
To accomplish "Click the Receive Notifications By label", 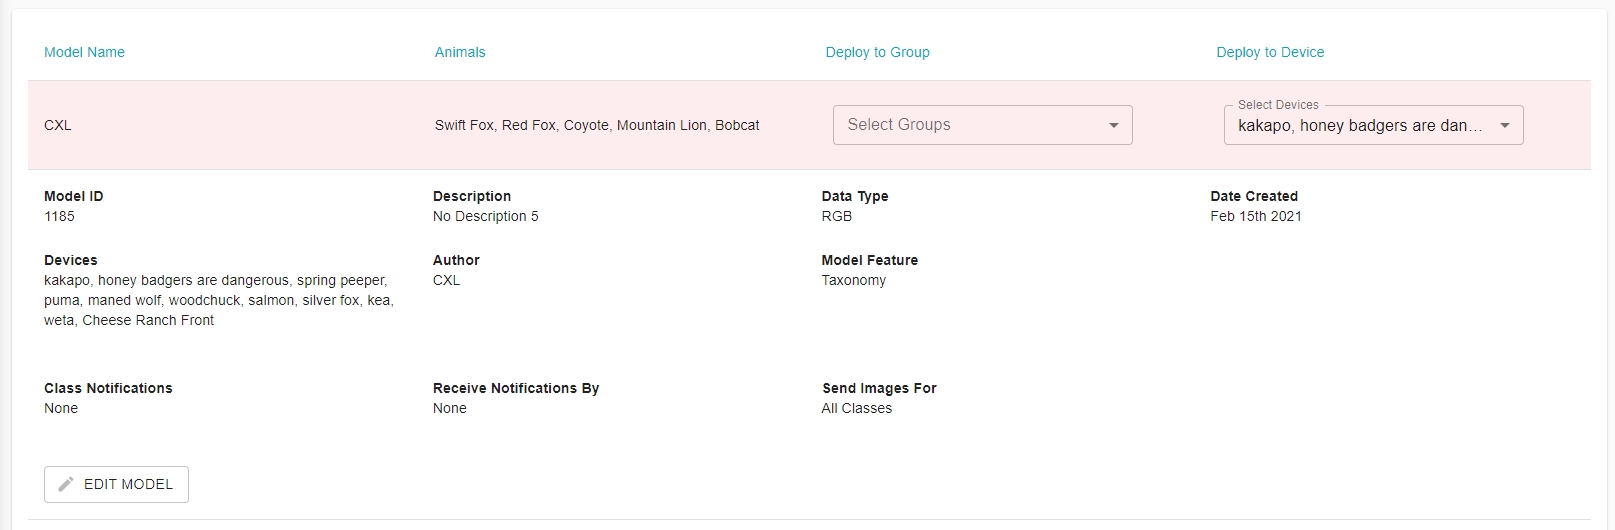I will (516, 388).
